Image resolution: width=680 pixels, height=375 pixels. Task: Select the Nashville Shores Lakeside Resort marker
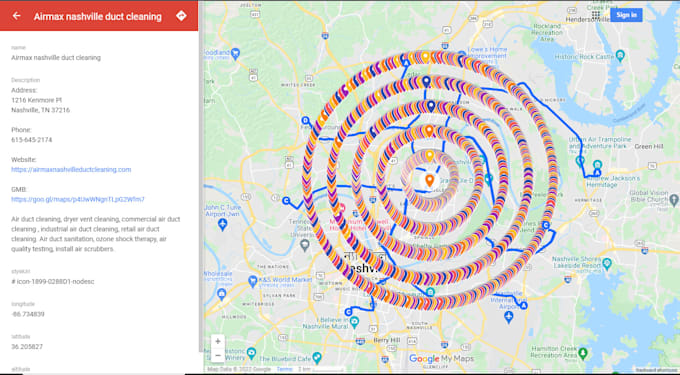point(607,263)
